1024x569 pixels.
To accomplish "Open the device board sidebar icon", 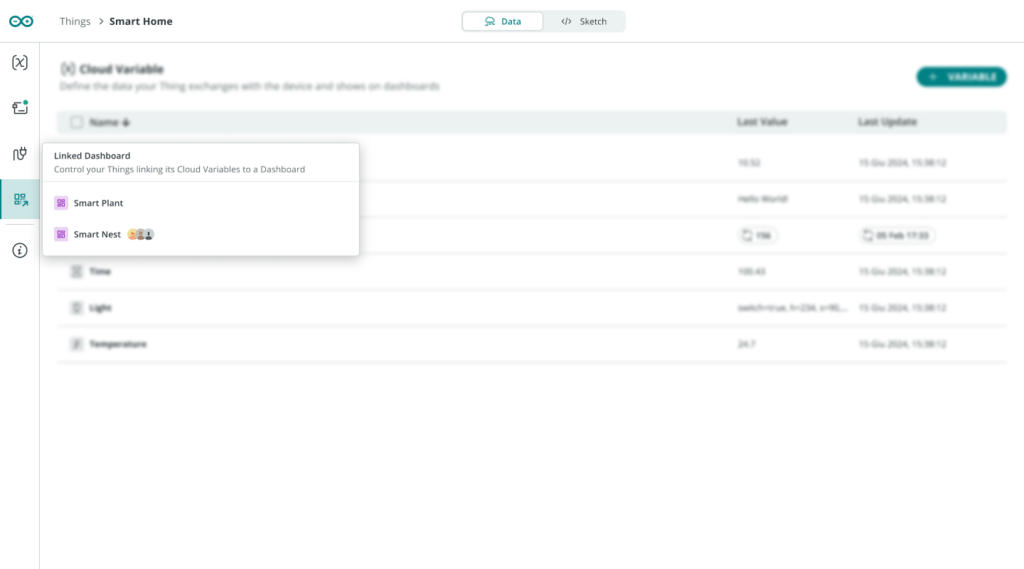I will pyautogui.click(x=20, y=108).
